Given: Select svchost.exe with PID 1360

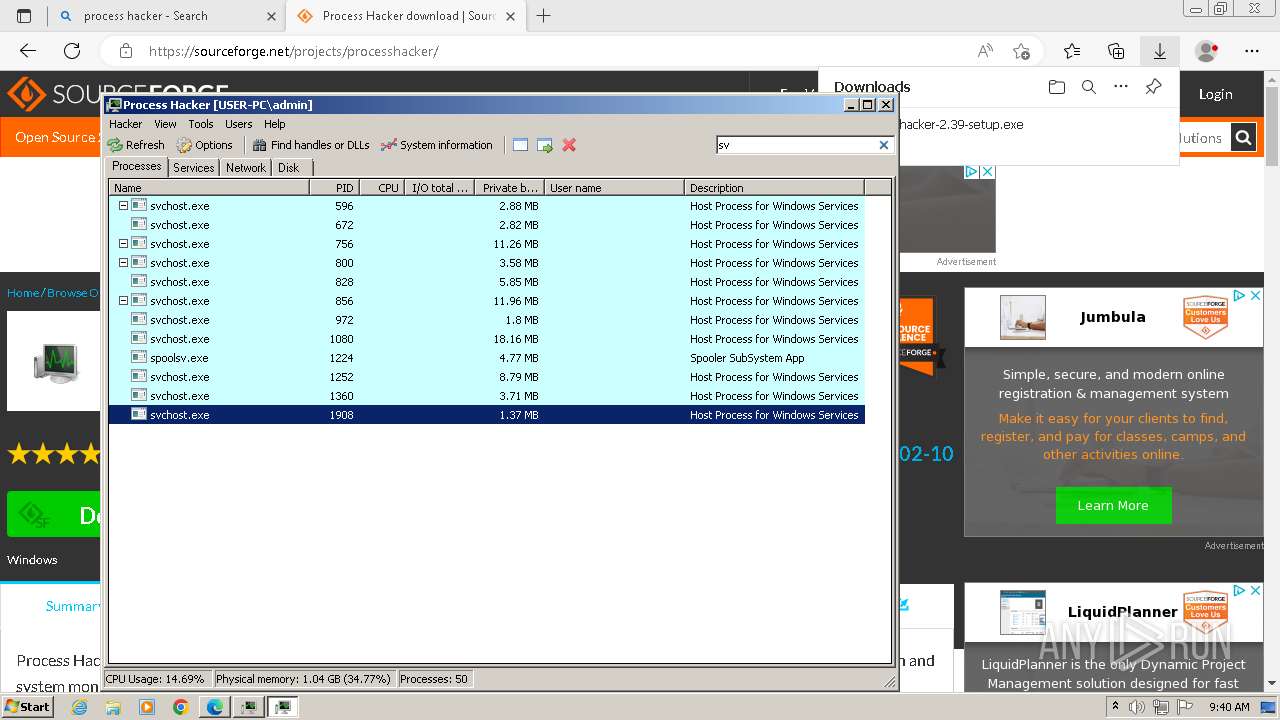Looking at the screenshot, I should point(486,396).
